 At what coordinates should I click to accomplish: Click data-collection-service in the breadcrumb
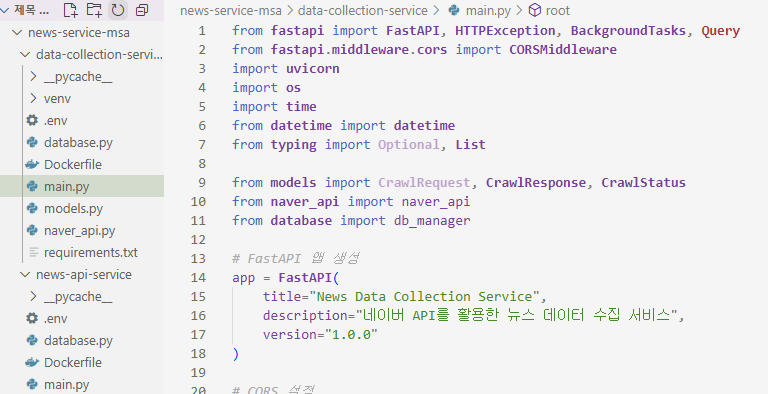pyautogui.click(x=362, y=10)
